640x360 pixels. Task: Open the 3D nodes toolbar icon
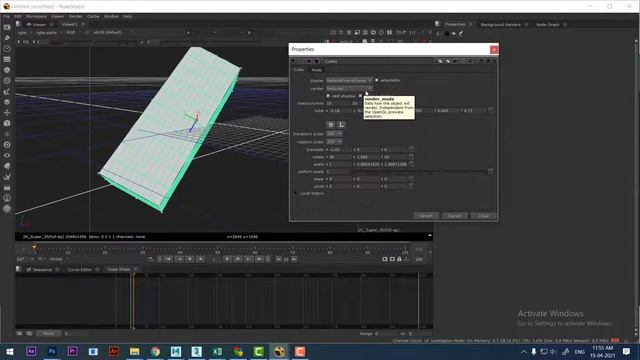pos(7,123)
